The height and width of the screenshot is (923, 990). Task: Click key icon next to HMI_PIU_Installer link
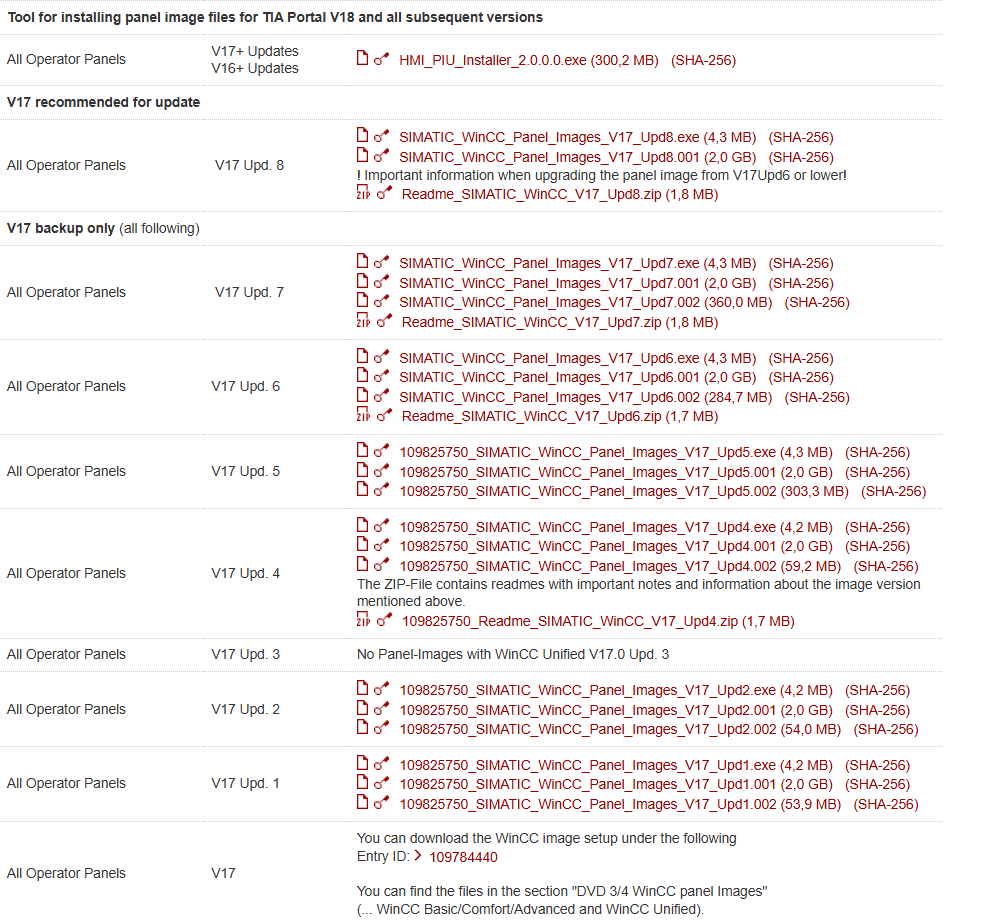coord(381,60)
